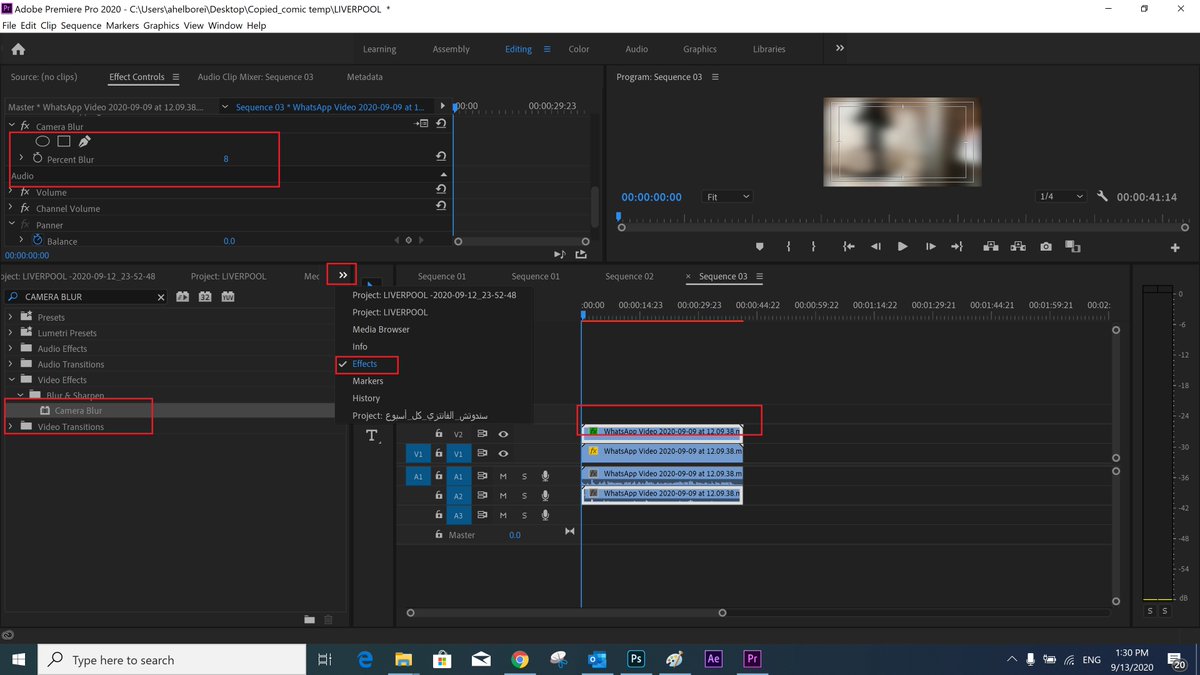Screen dimensions: 1200x675
Task: Toggle lock on V2 track
Action: click(x=438, y=434)
